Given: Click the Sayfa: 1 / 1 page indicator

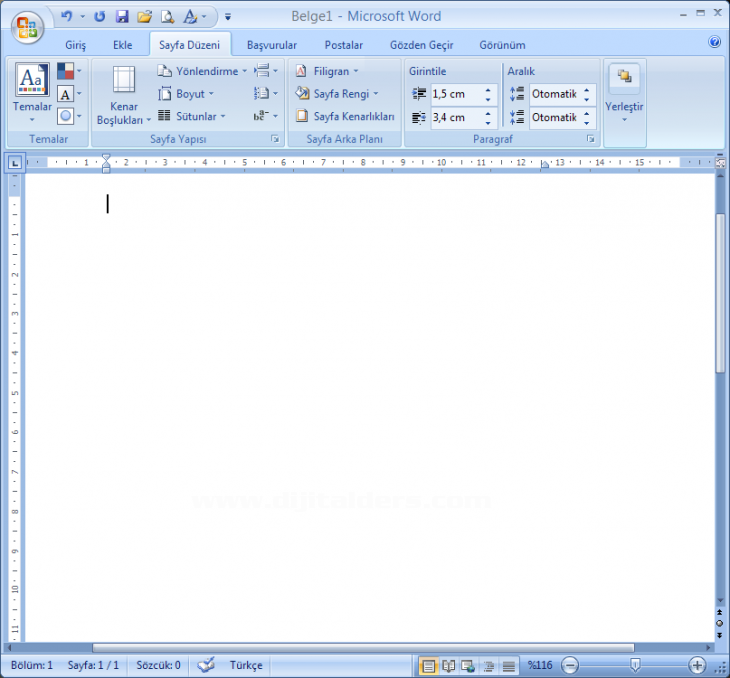Looking at the screenshot, I should [93, 665].
